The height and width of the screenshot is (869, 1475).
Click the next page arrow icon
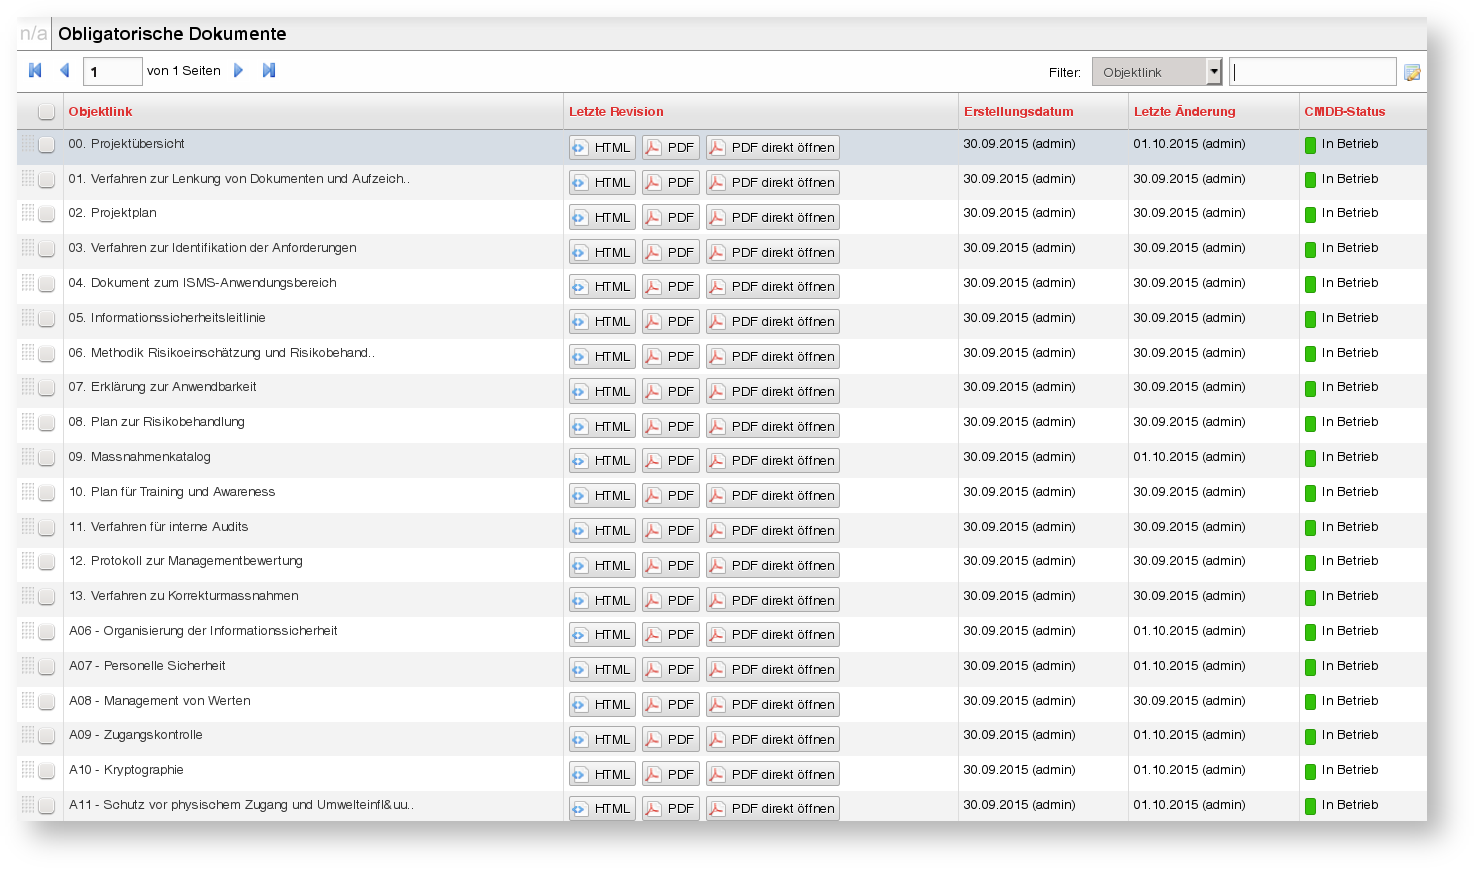[x=238, y=70]
